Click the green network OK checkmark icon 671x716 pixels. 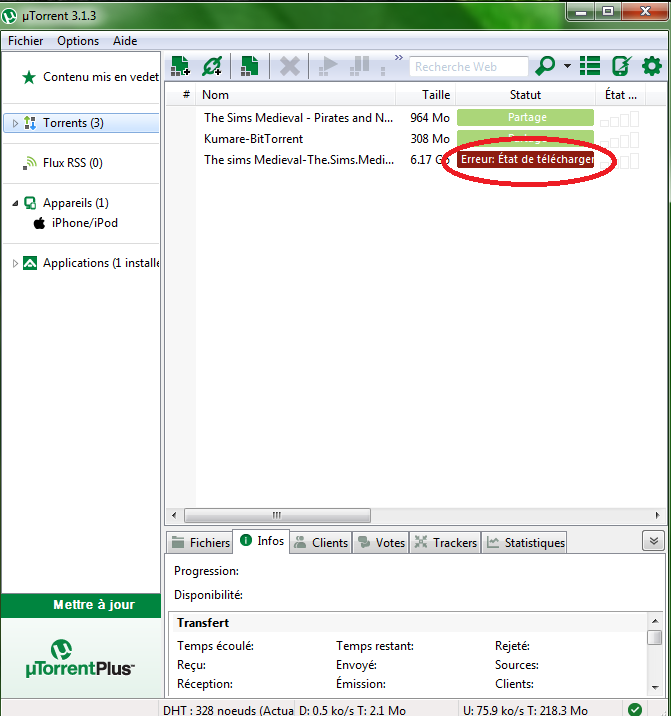pos(635,709)
